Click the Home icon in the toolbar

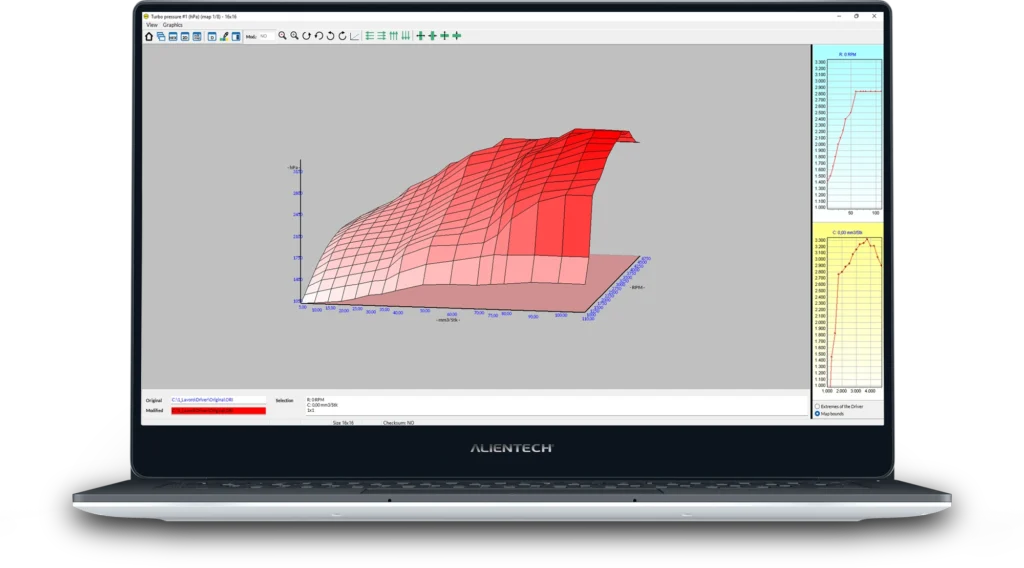(x=150, y=36)
